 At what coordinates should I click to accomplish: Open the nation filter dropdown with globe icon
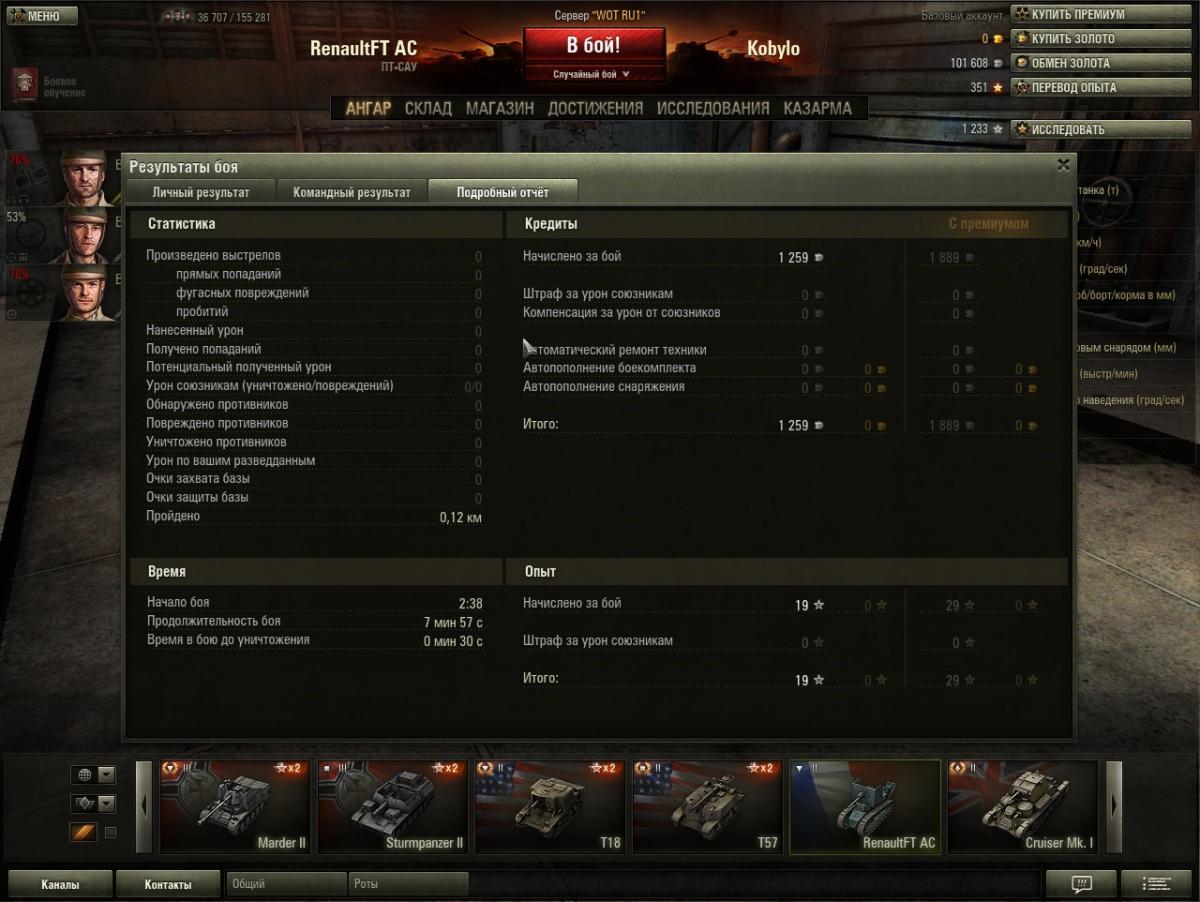point(93,775)
